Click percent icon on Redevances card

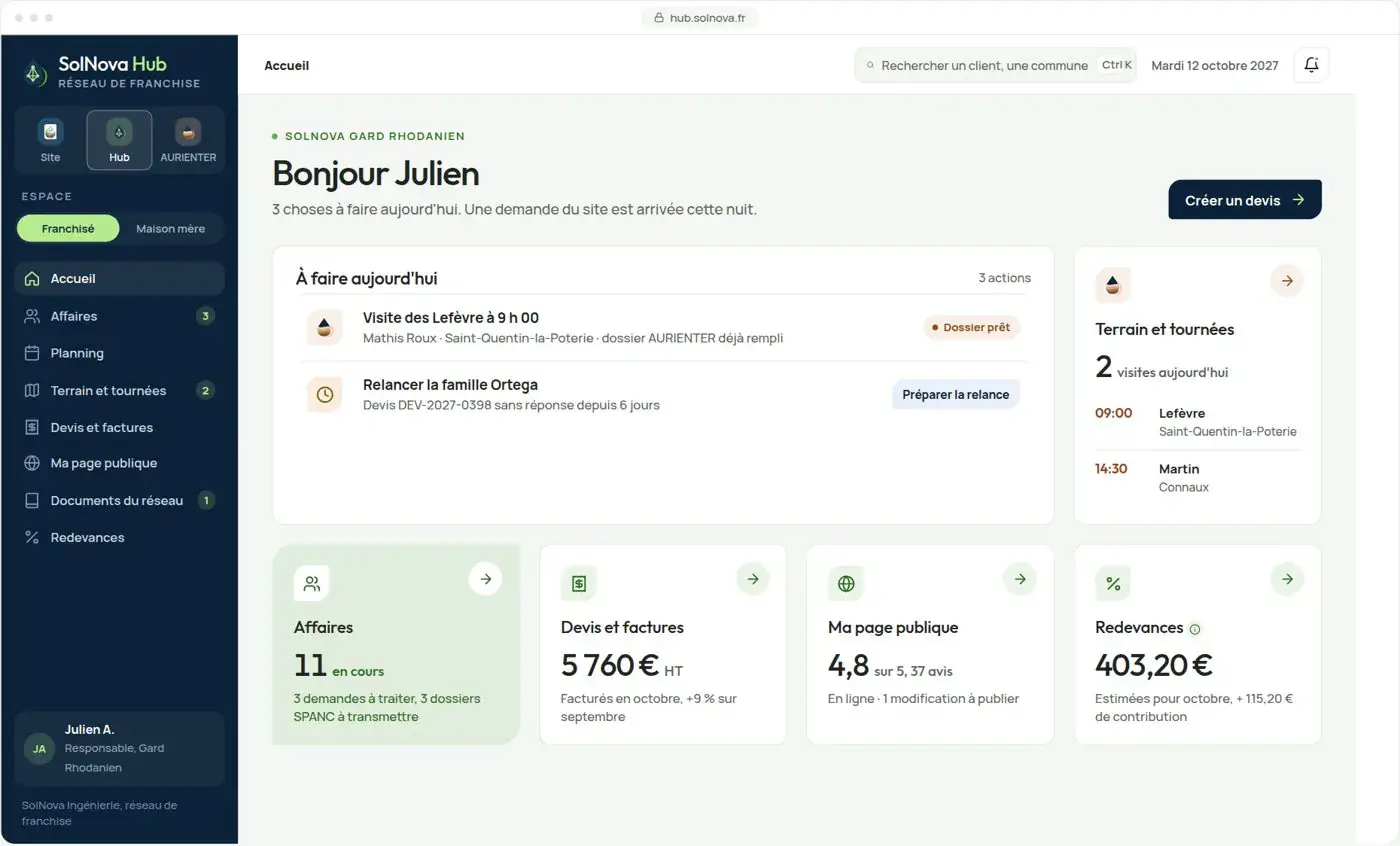click(1113, 583)
